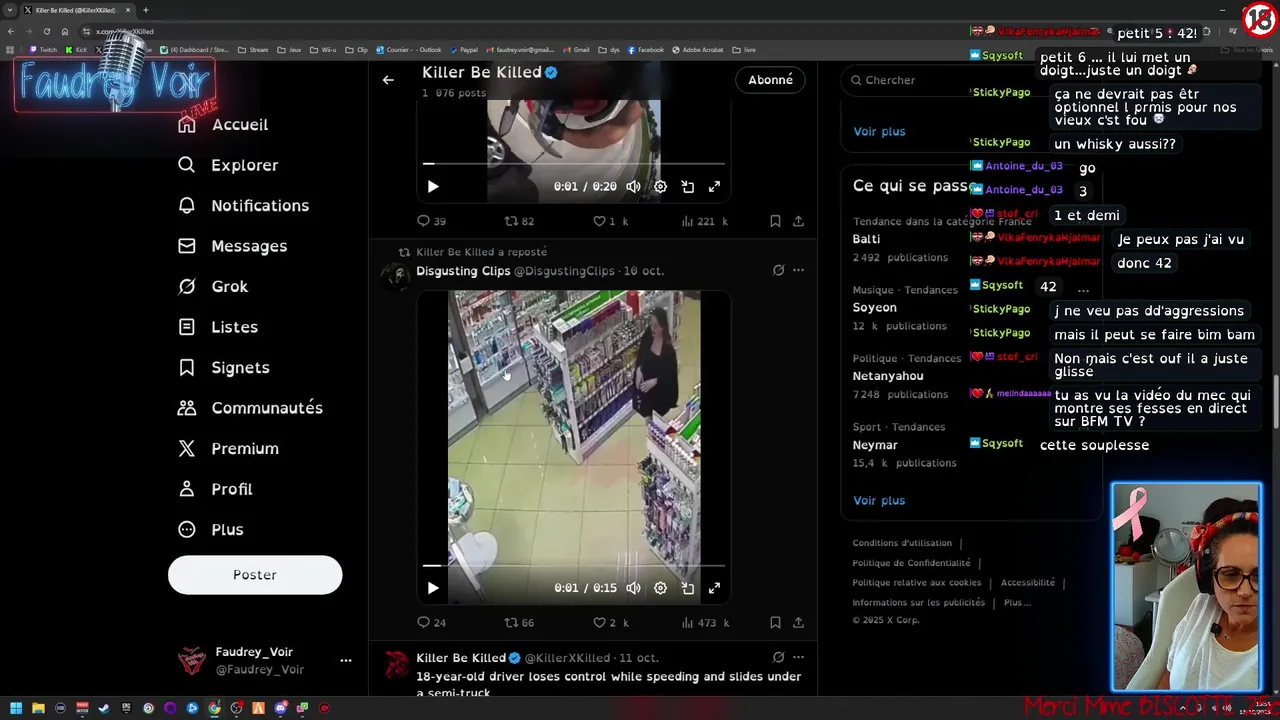The width and height of the screenshot is (1280, 720).
Task: Open Explorer in the X sidebar
Action: pos(228,165)
